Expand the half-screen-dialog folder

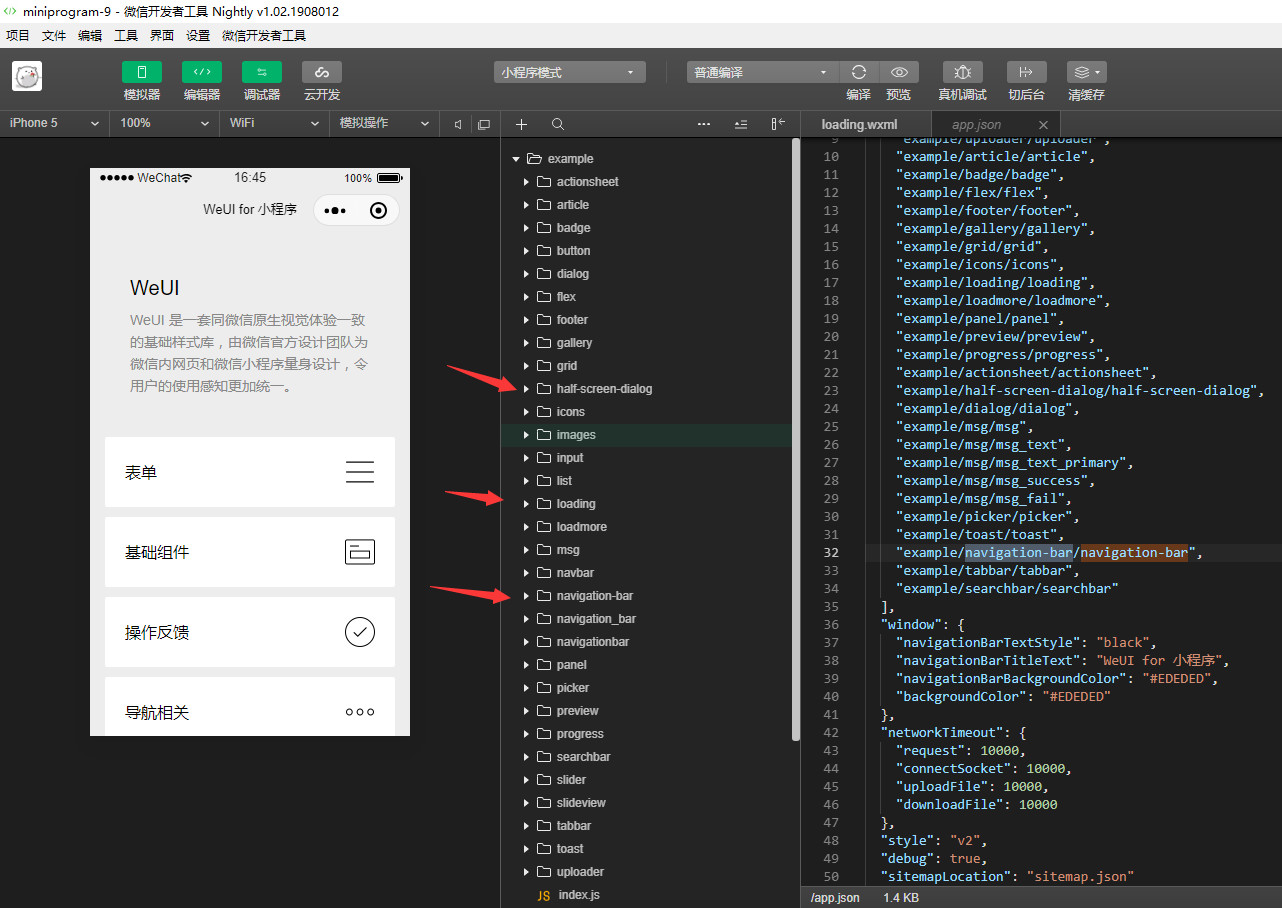527,389
